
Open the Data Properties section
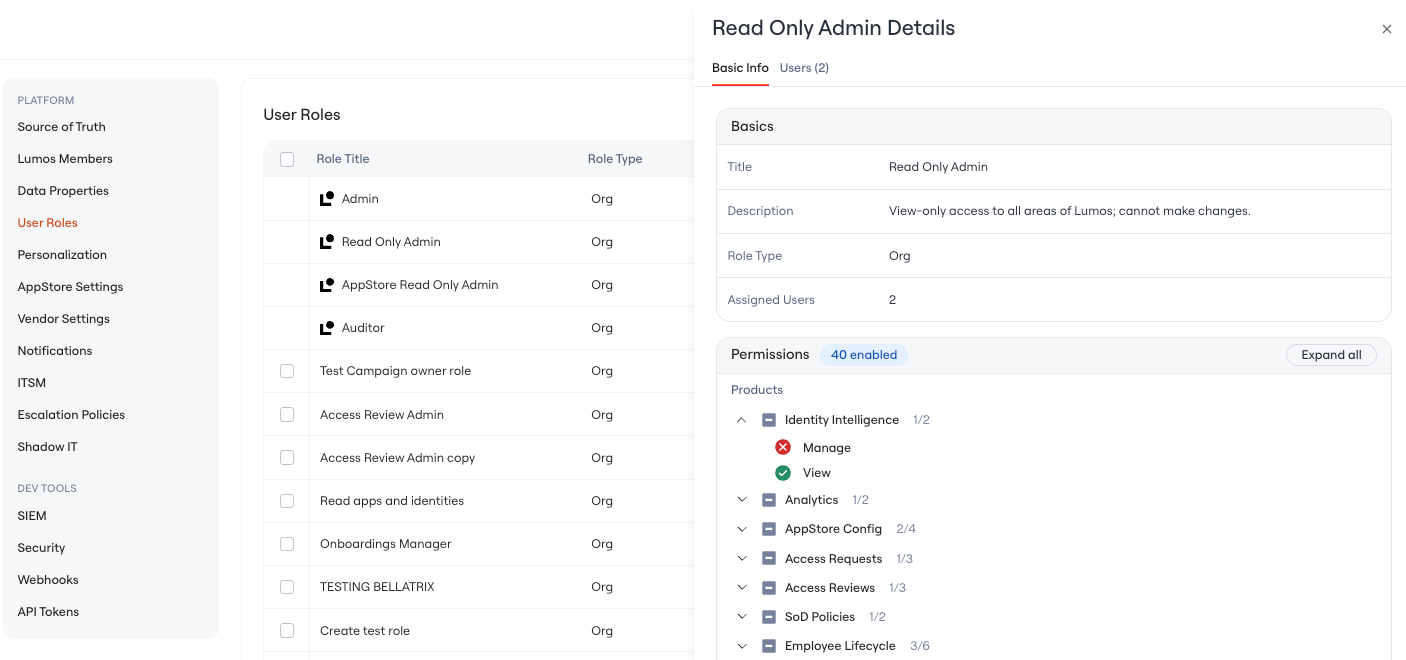click(63, 191)
